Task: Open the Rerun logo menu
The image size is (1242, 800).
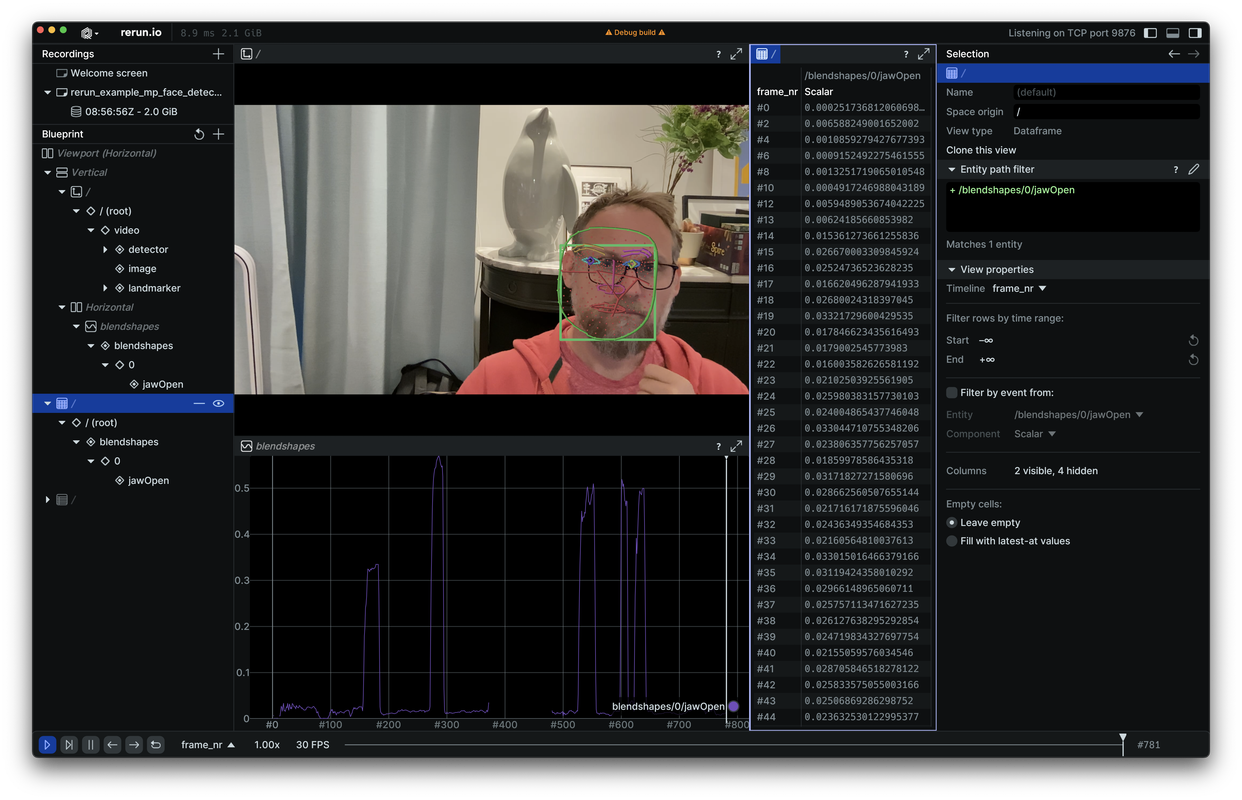Action: coord(89,32)
